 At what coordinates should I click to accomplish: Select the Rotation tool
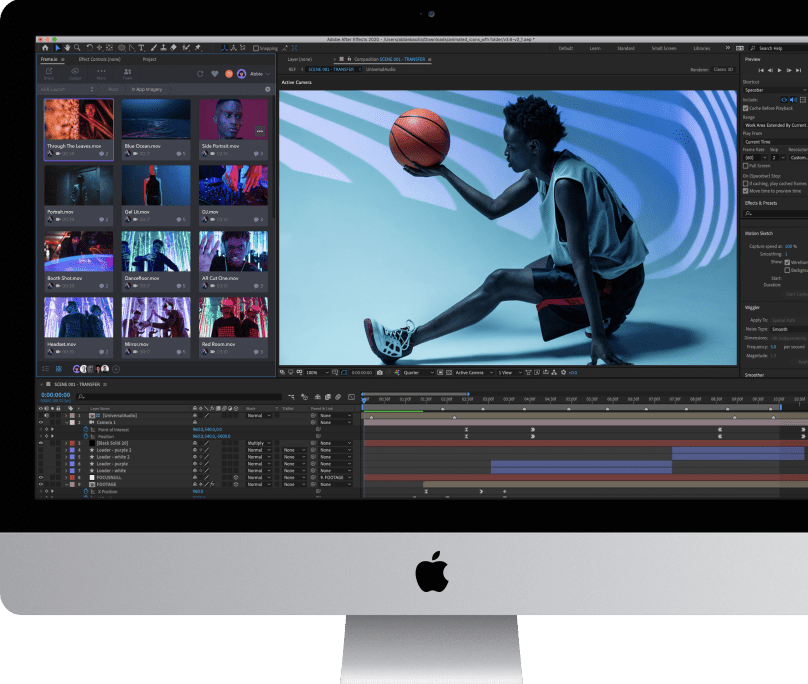(x=90, y=48)
